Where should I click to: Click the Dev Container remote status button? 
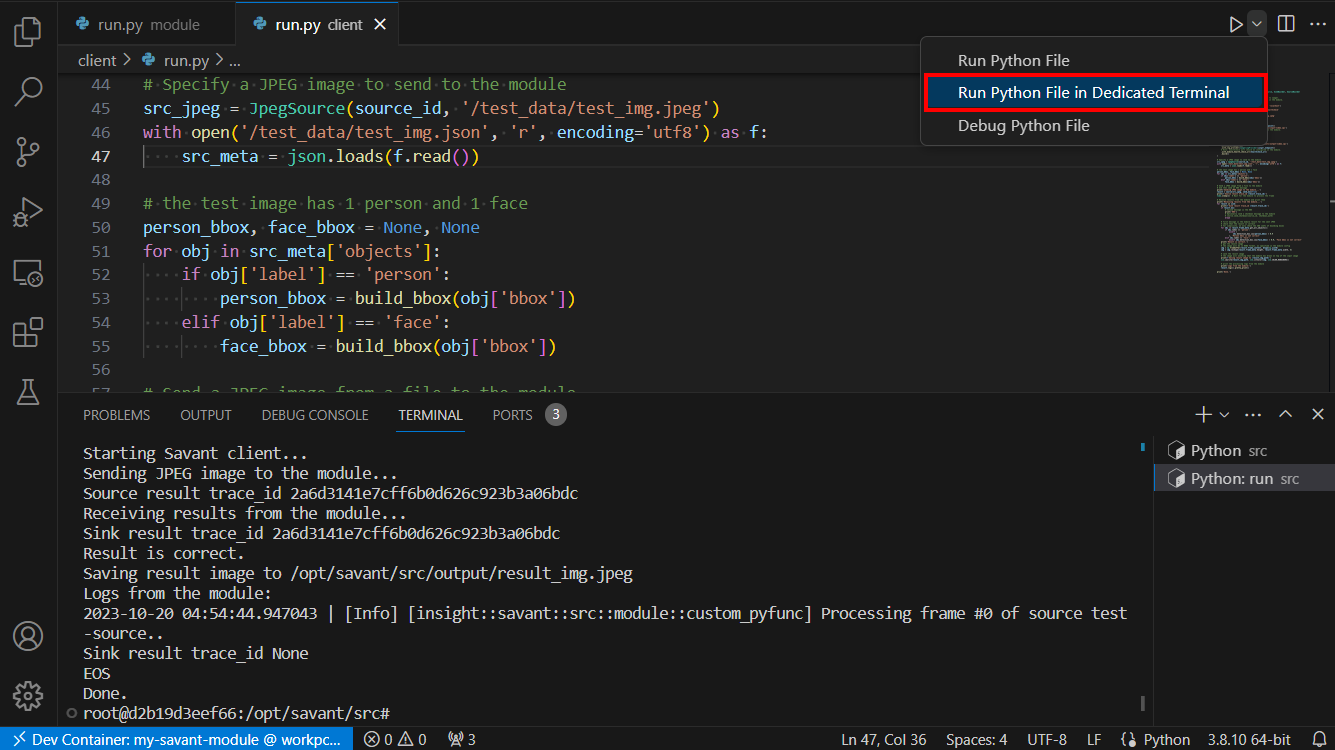(x=177, y=739)
